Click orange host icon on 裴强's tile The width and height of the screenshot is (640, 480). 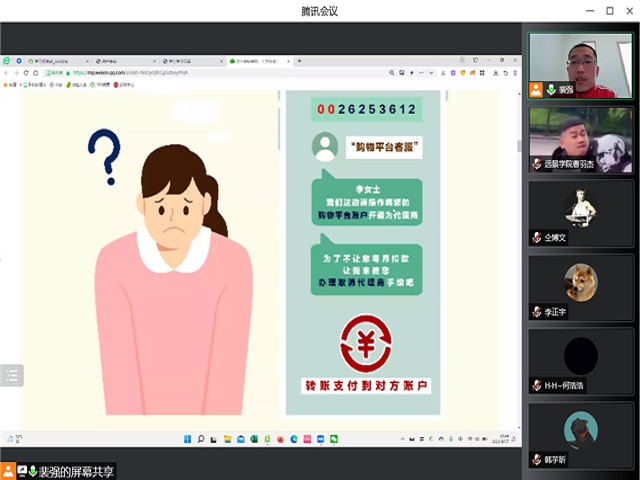(x=536, y=90)
